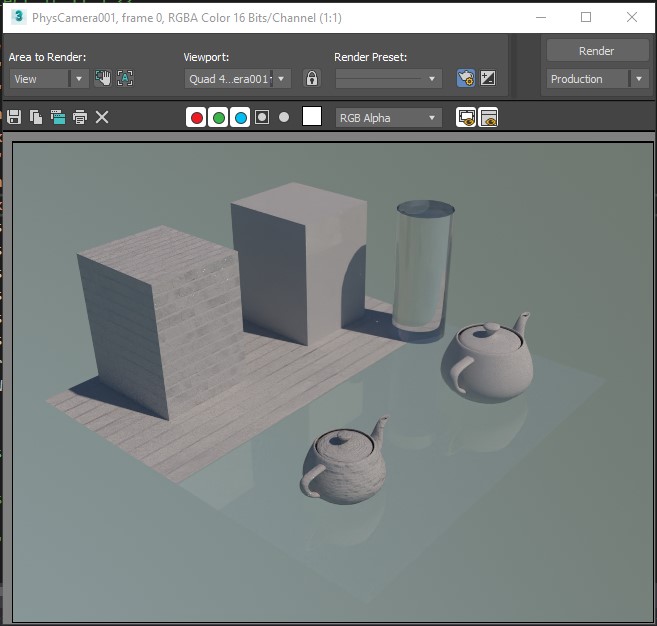Click the Render button
This screenshot has height=626, width=657.
tap(596, 51)
